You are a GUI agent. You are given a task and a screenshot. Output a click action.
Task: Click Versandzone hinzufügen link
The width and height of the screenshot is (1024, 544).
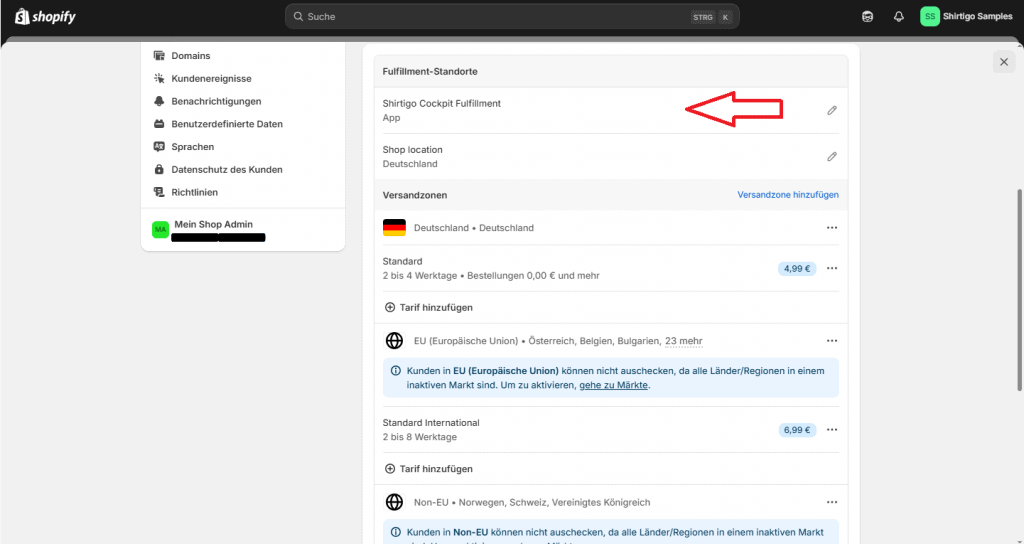[787, 195]
